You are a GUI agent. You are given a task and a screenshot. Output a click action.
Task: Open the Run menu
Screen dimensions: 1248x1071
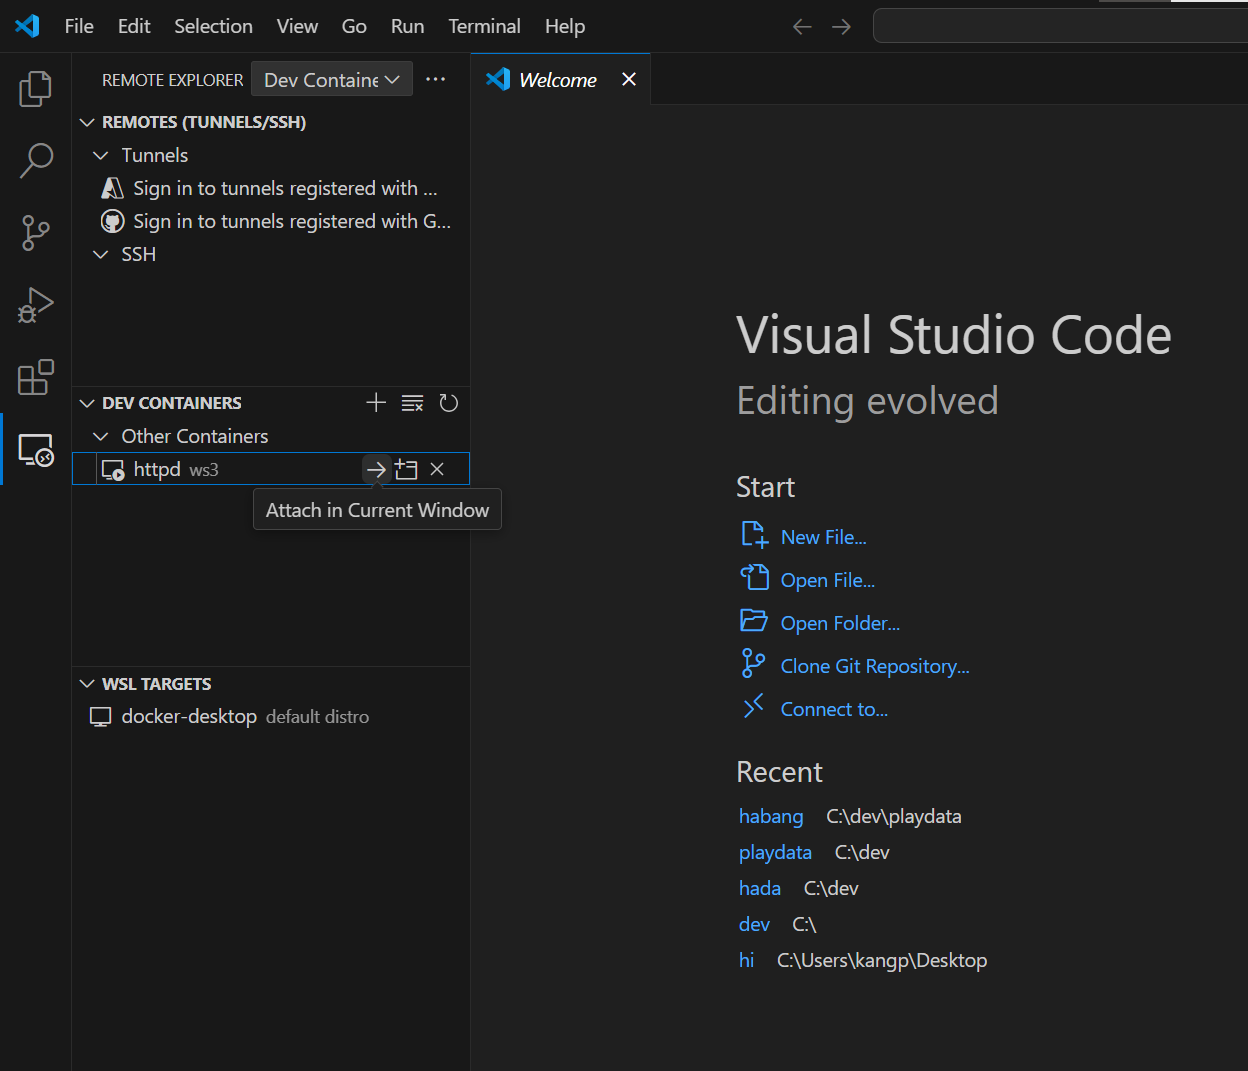(407, 26)
